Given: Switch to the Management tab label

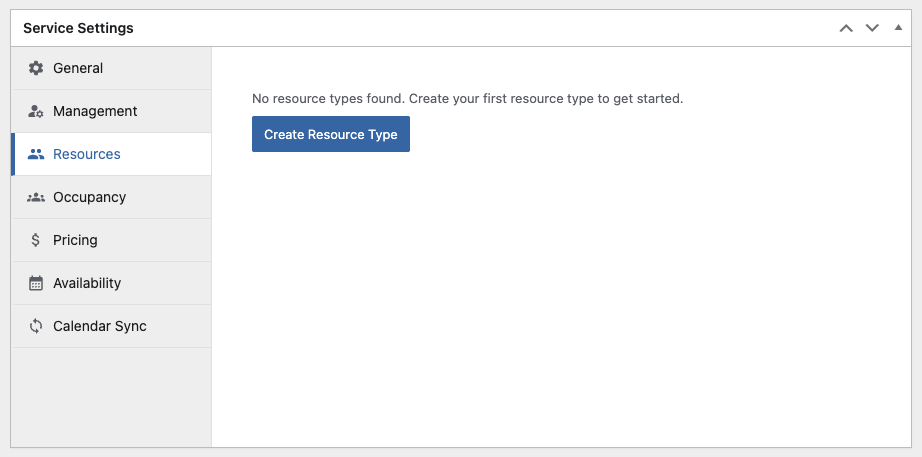Looking at the screenshot, I should (95, 111).
